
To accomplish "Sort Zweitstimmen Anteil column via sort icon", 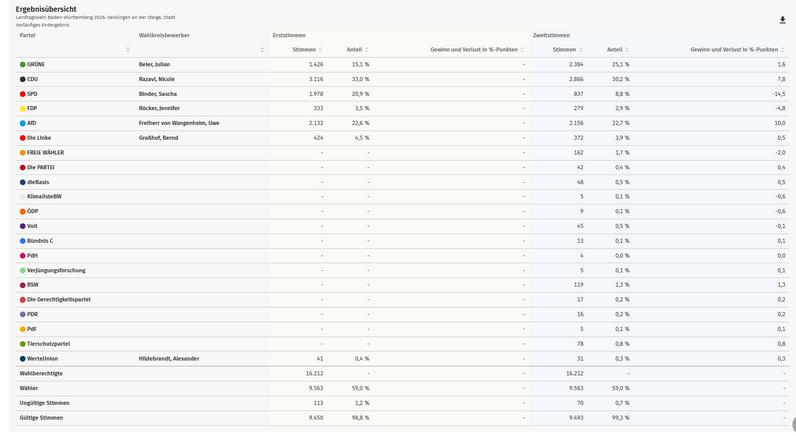I will (627, 49).
